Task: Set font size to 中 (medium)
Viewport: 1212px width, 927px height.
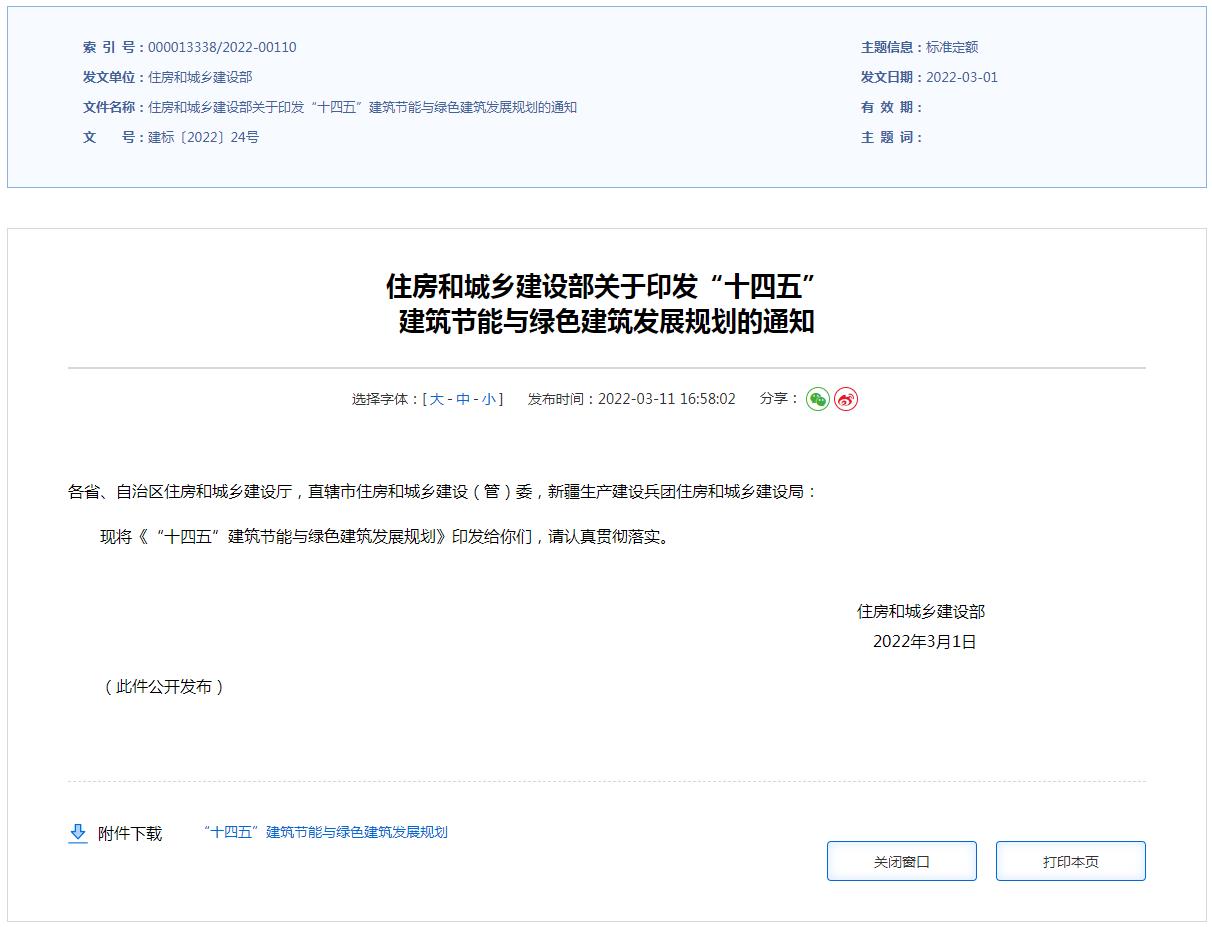Action: click(x=463, y=399)
